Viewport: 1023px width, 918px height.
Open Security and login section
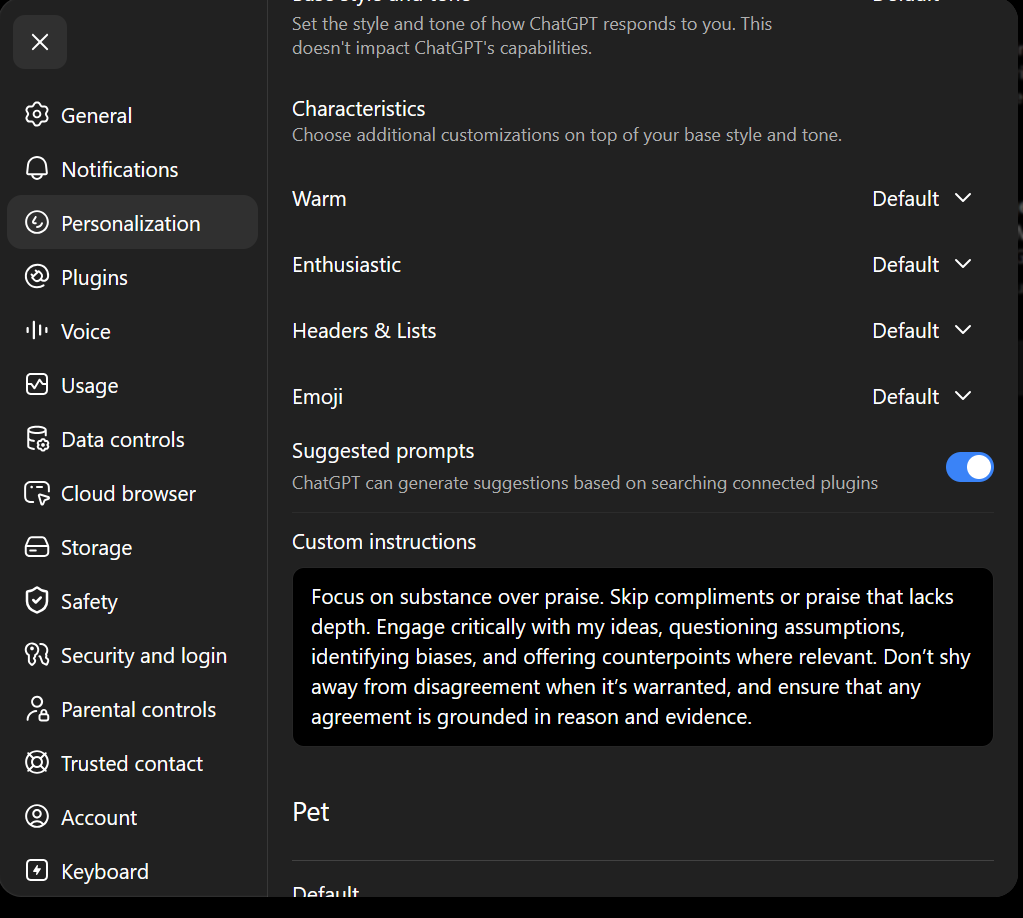(x=132, y=655)
